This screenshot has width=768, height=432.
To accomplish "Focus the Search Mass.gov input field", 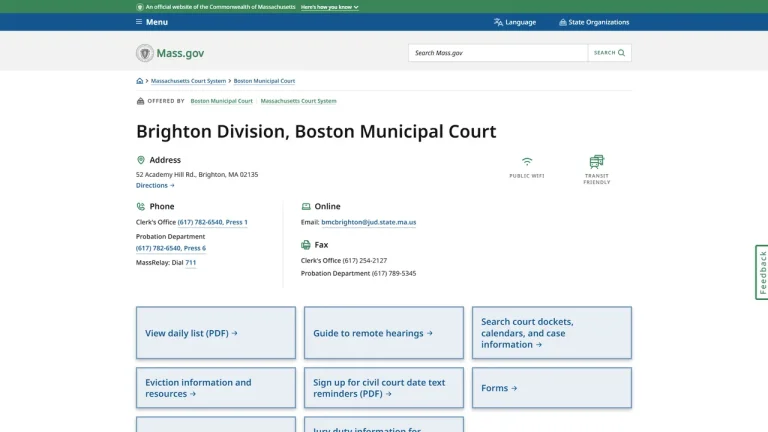I will point(498,53).
